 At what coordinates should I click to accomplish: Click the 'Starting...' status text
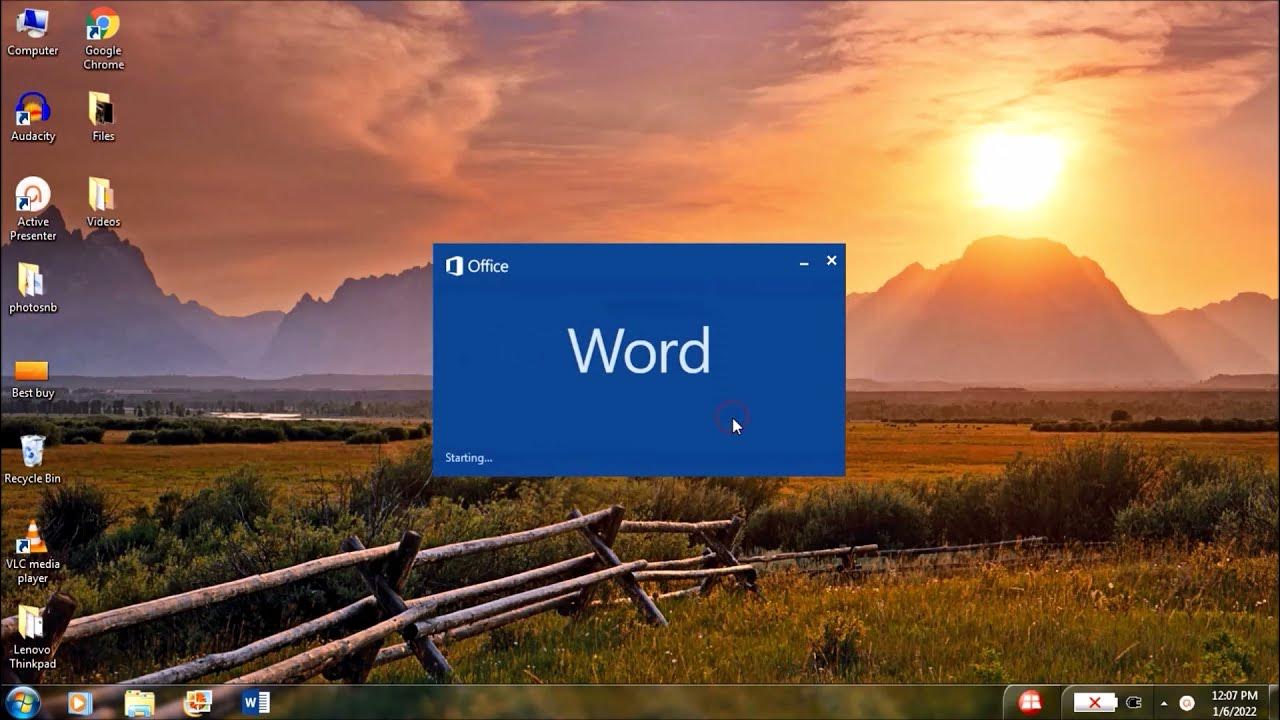click(x=468, y=458)
